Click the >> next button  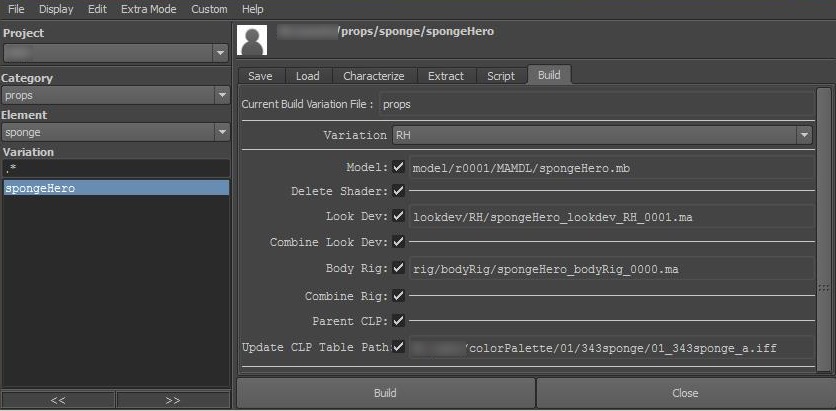(x=173, y=400)
